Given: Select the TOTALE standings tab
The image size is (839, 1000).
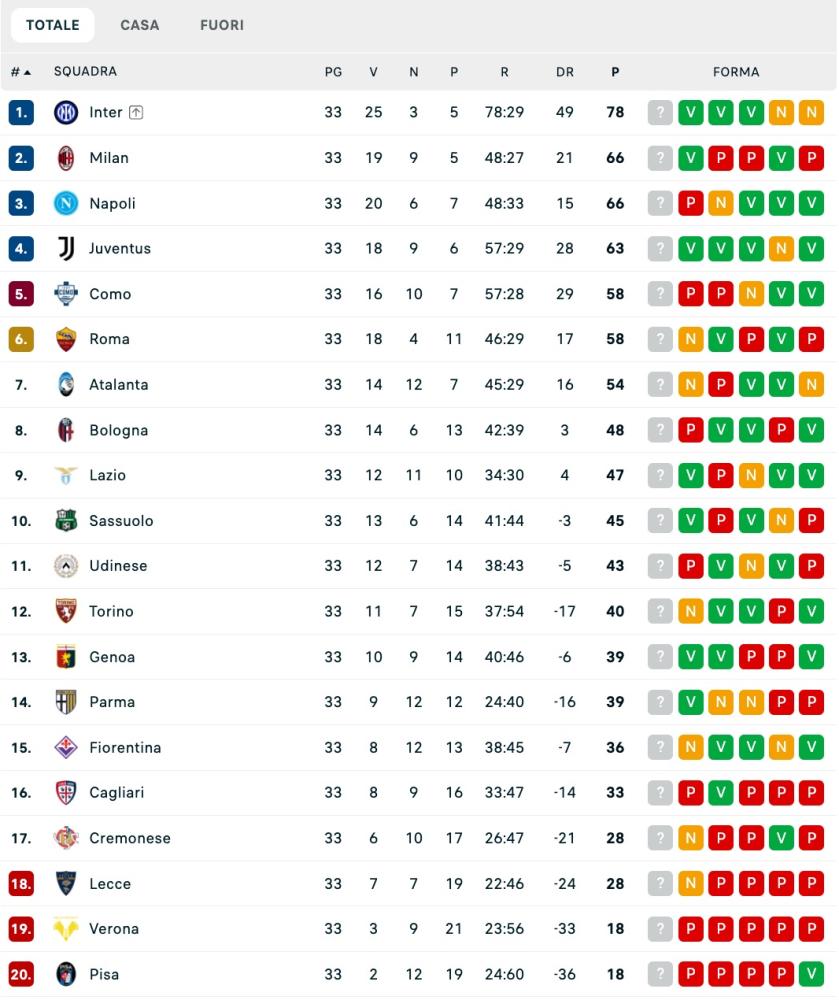Looking at the screenshot, I should tap(53, 25).
